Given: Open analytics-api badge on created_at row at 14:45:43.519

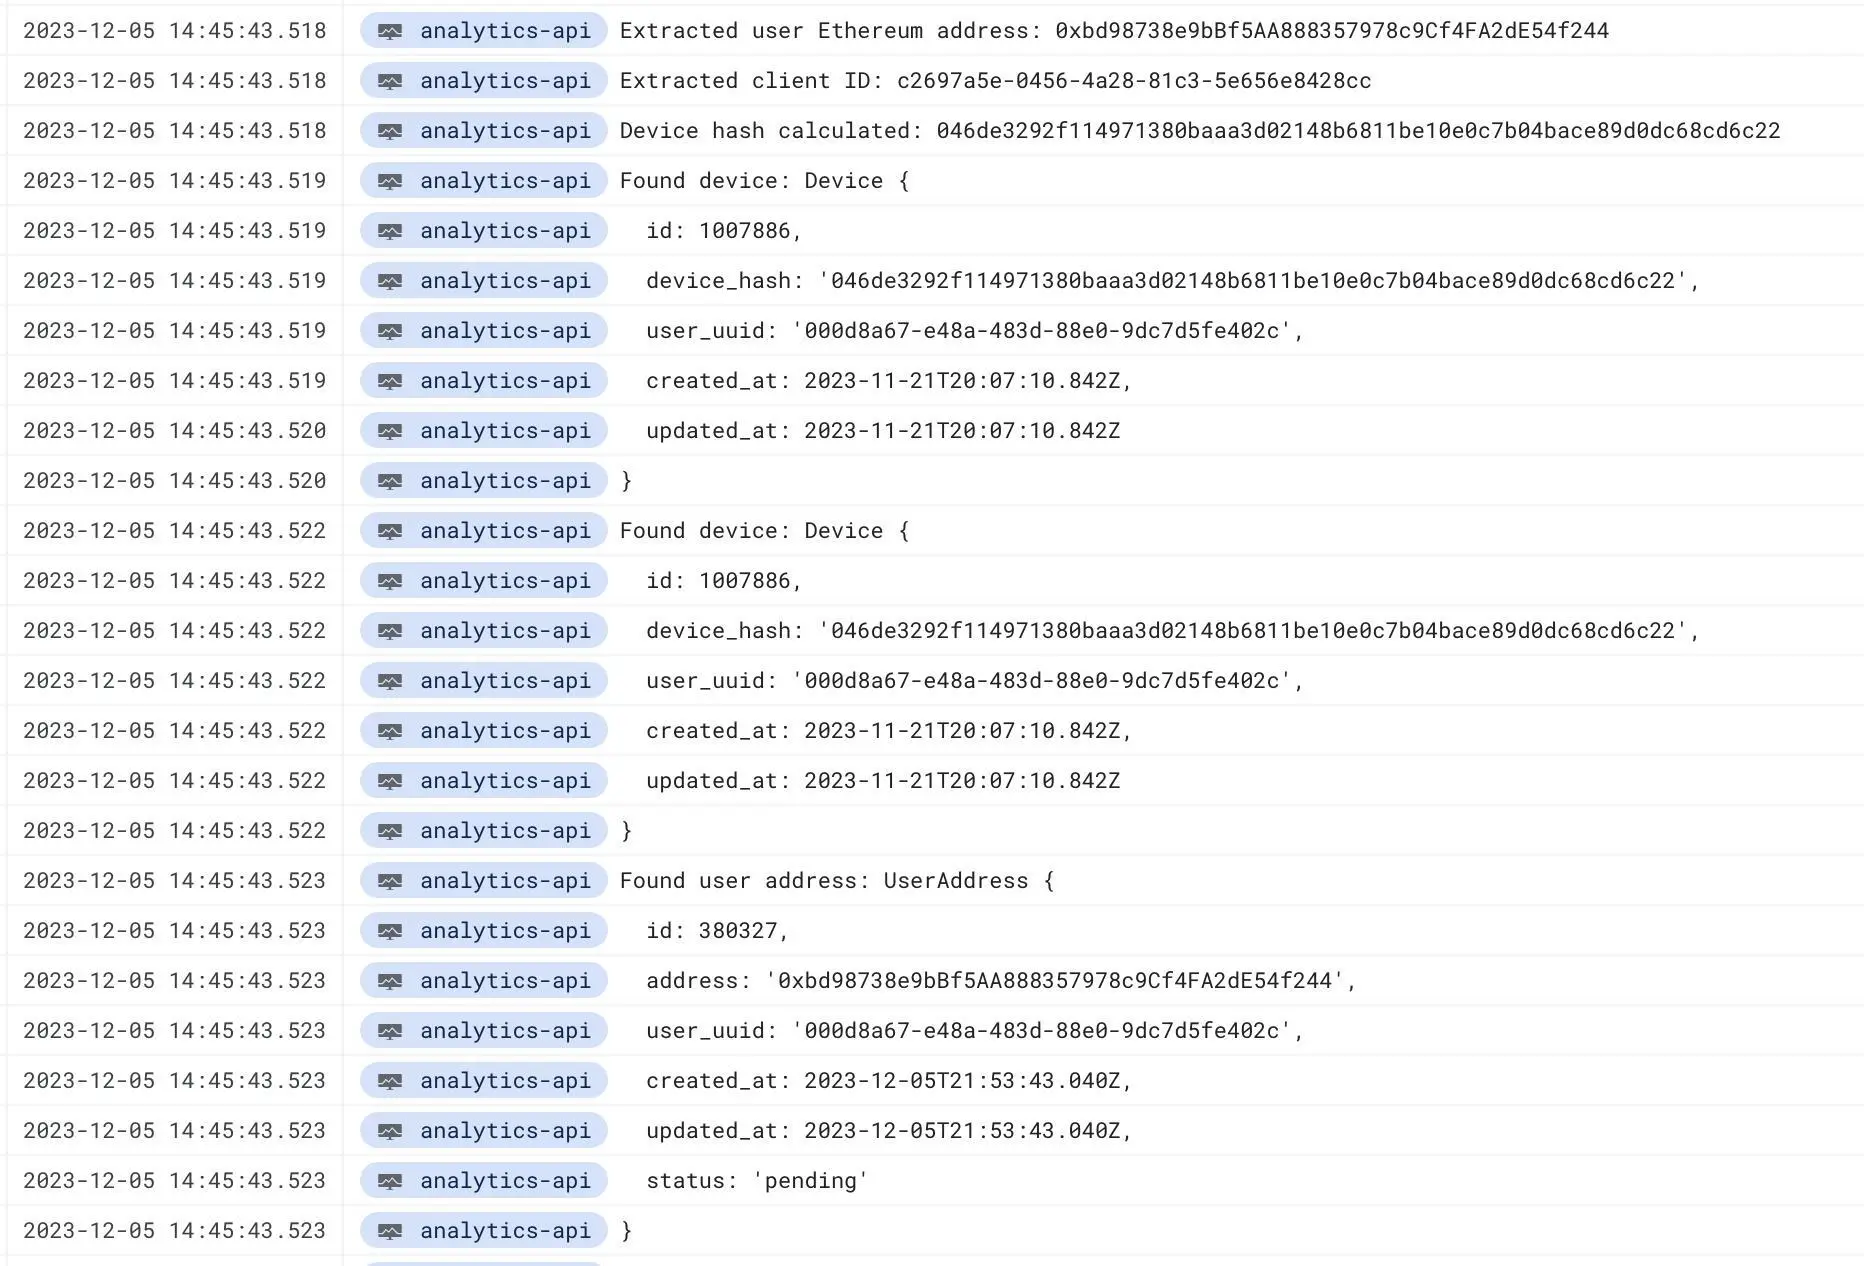Looking at the screenshot, I should point(484,381).
